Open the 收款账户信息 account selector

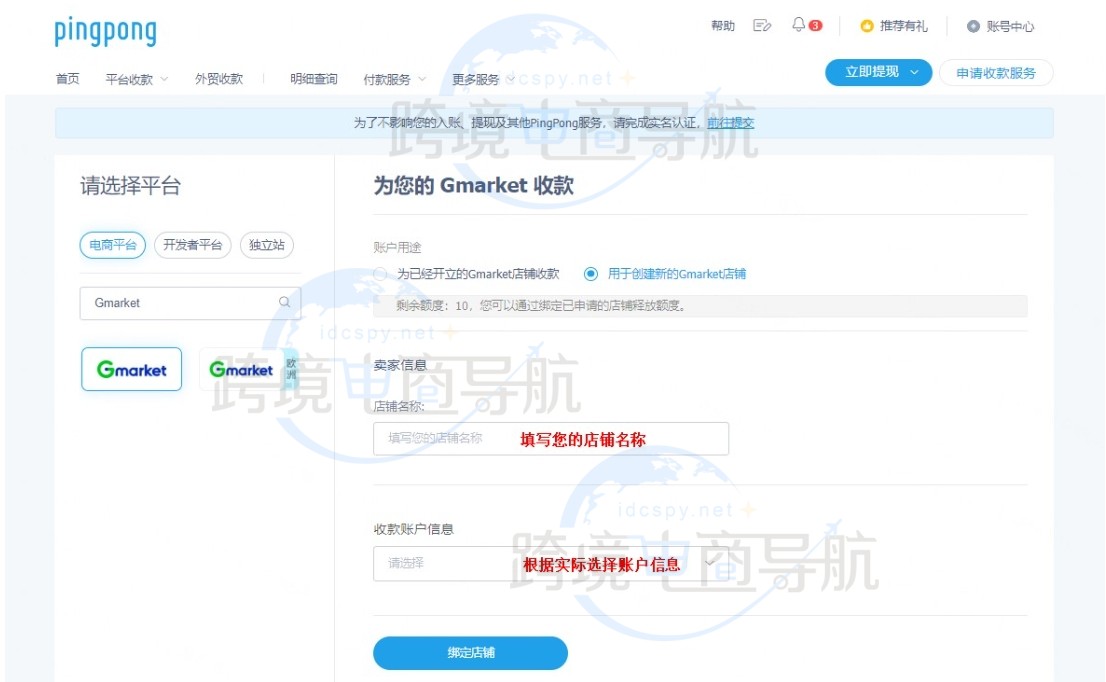550,563
